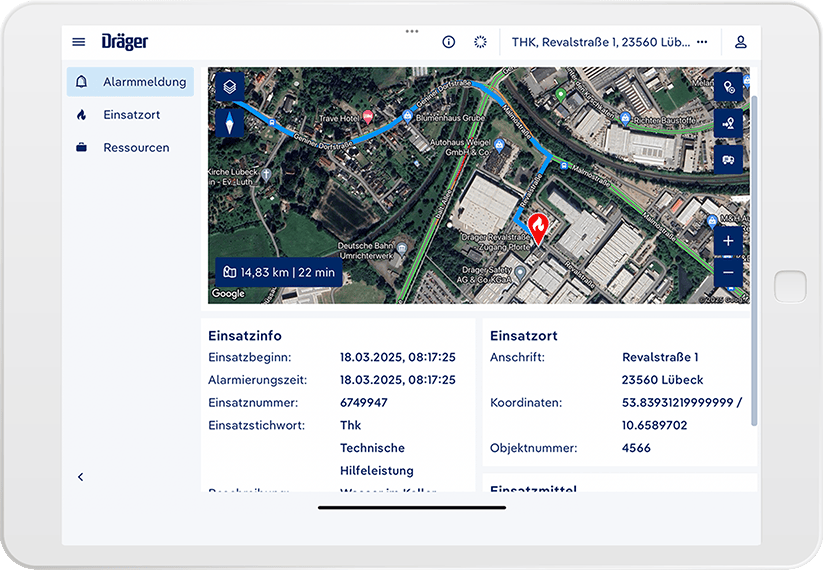The image size is (823, 570).
Task: Click the red fire marker on map
Action: (538, 227)
